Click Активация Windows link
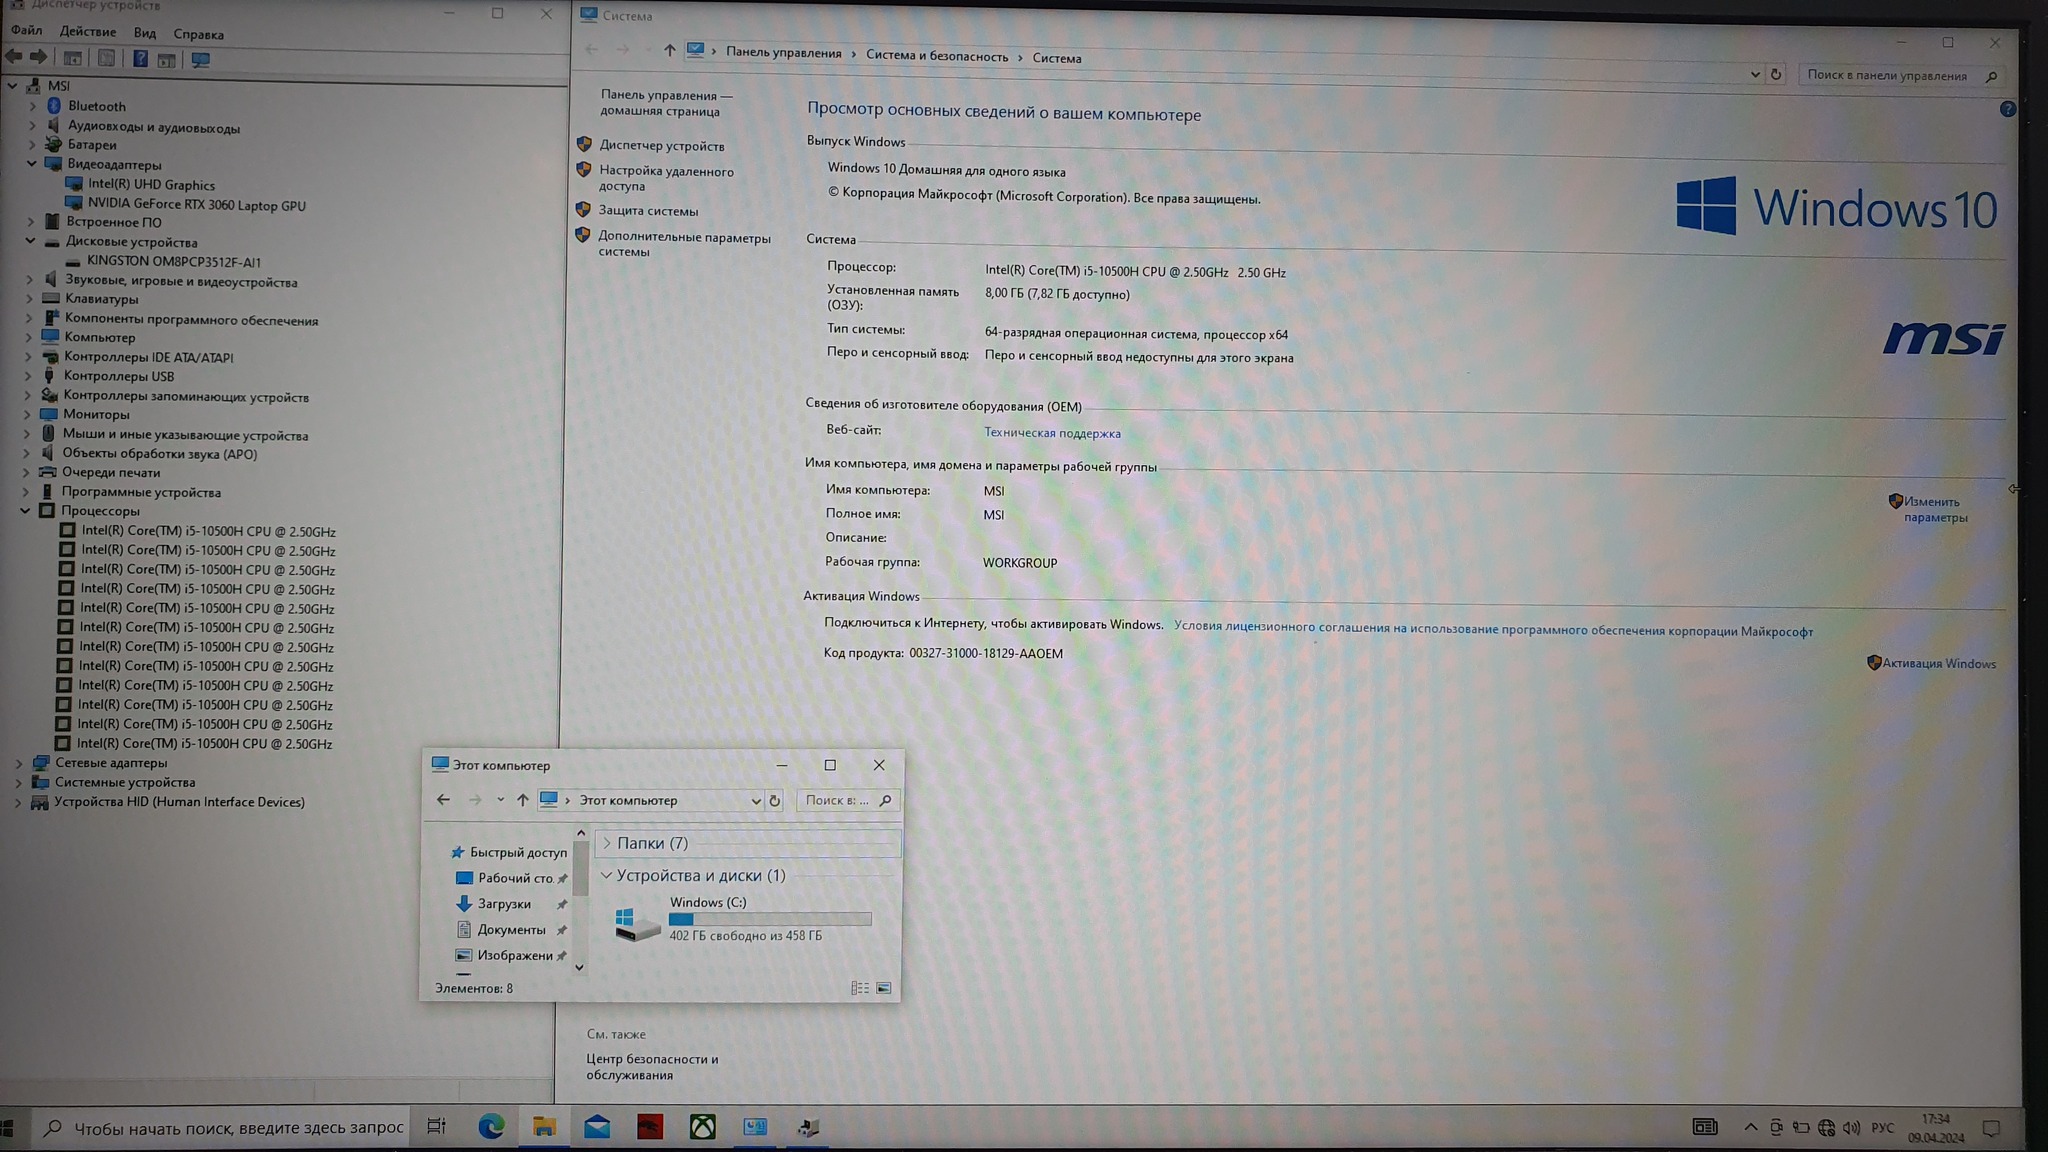Image resolution: width=2048 pixels, height=1152 pixels. point(1938,664)
